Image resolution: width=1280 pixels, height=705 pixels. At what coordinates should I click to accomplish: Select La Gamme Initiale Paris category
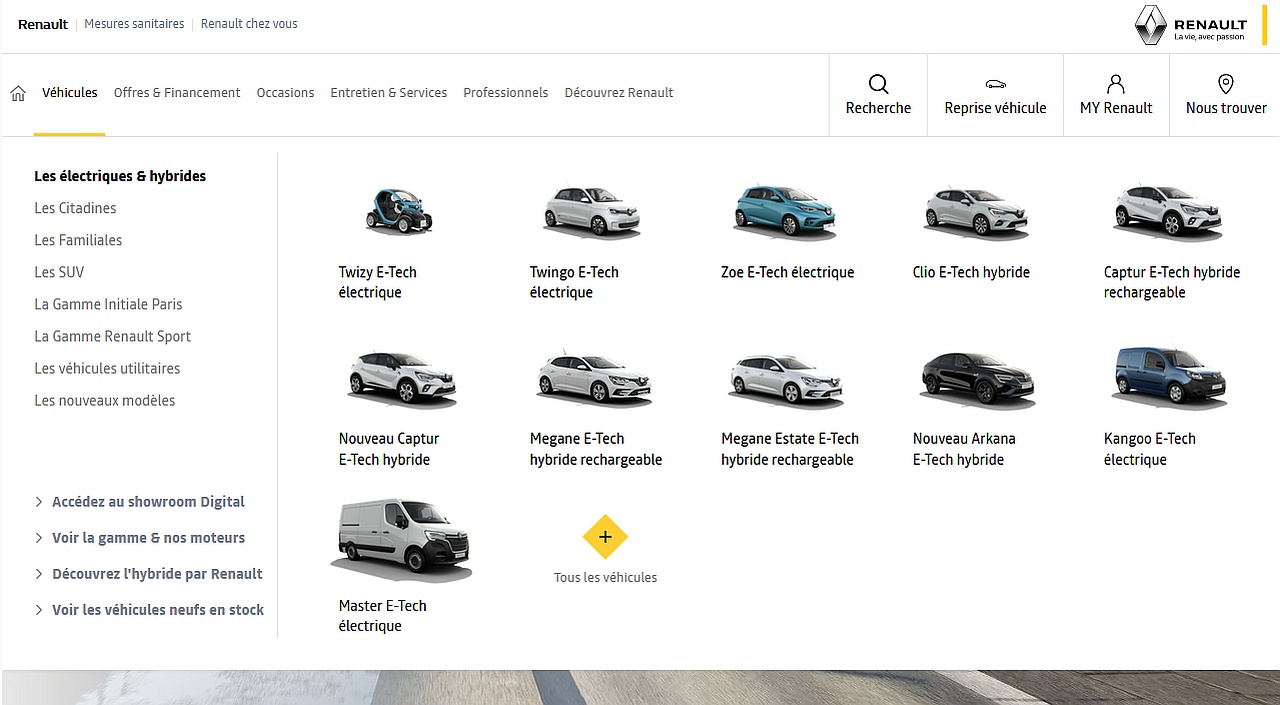point(108,304)
